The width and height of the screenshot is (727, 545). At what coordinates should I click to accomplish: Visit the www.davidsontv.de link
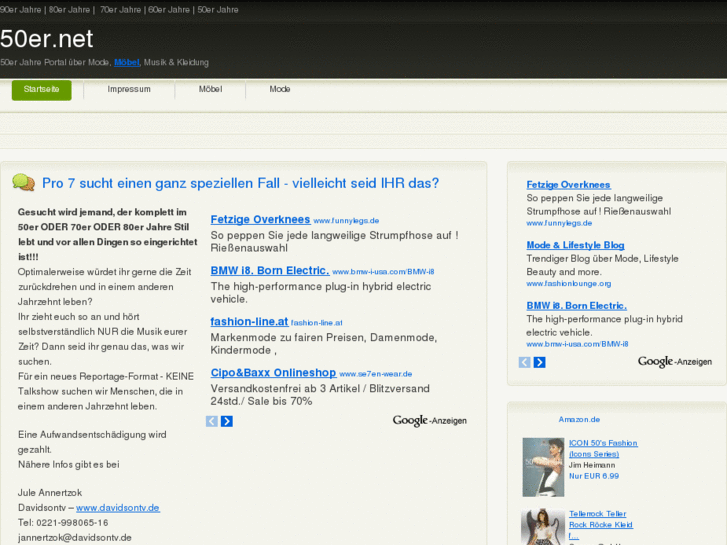click(x=118, y=508)
